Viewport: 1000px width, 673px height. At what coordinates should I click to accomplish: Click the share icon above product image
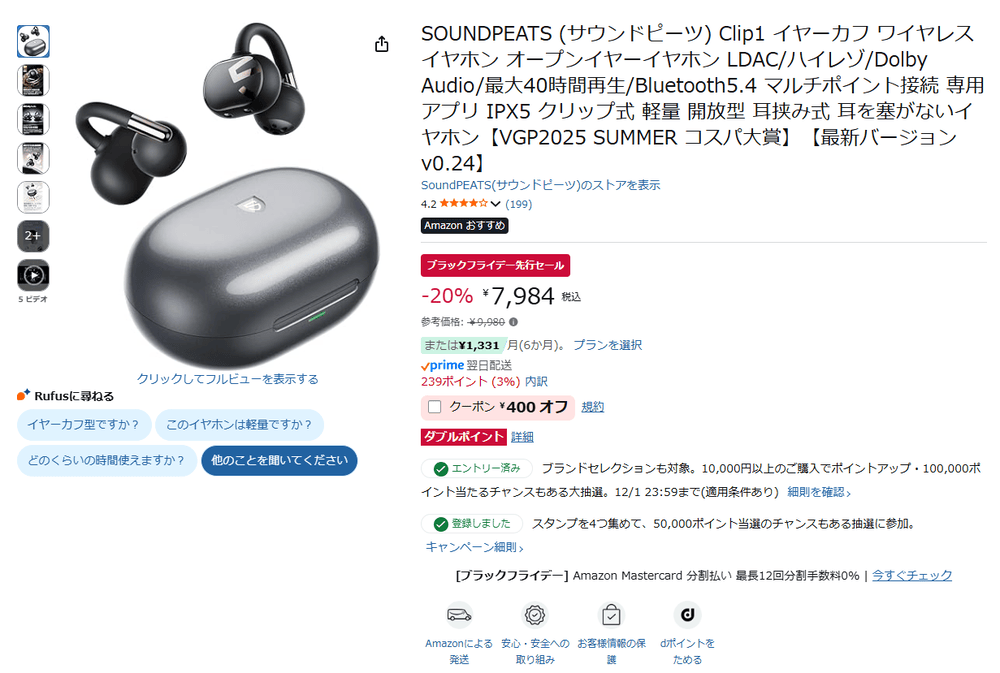pyautogui.click(x=381, y=44)
